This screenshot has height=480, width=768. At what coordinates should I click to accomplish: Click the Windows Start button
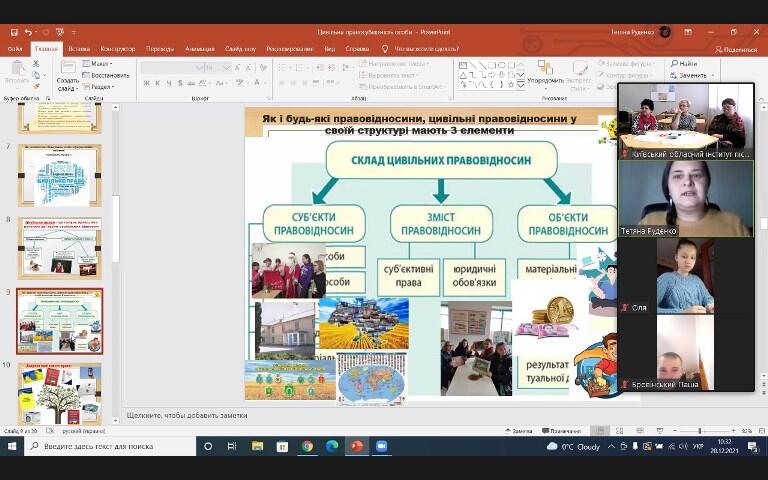tap(12, 446)
